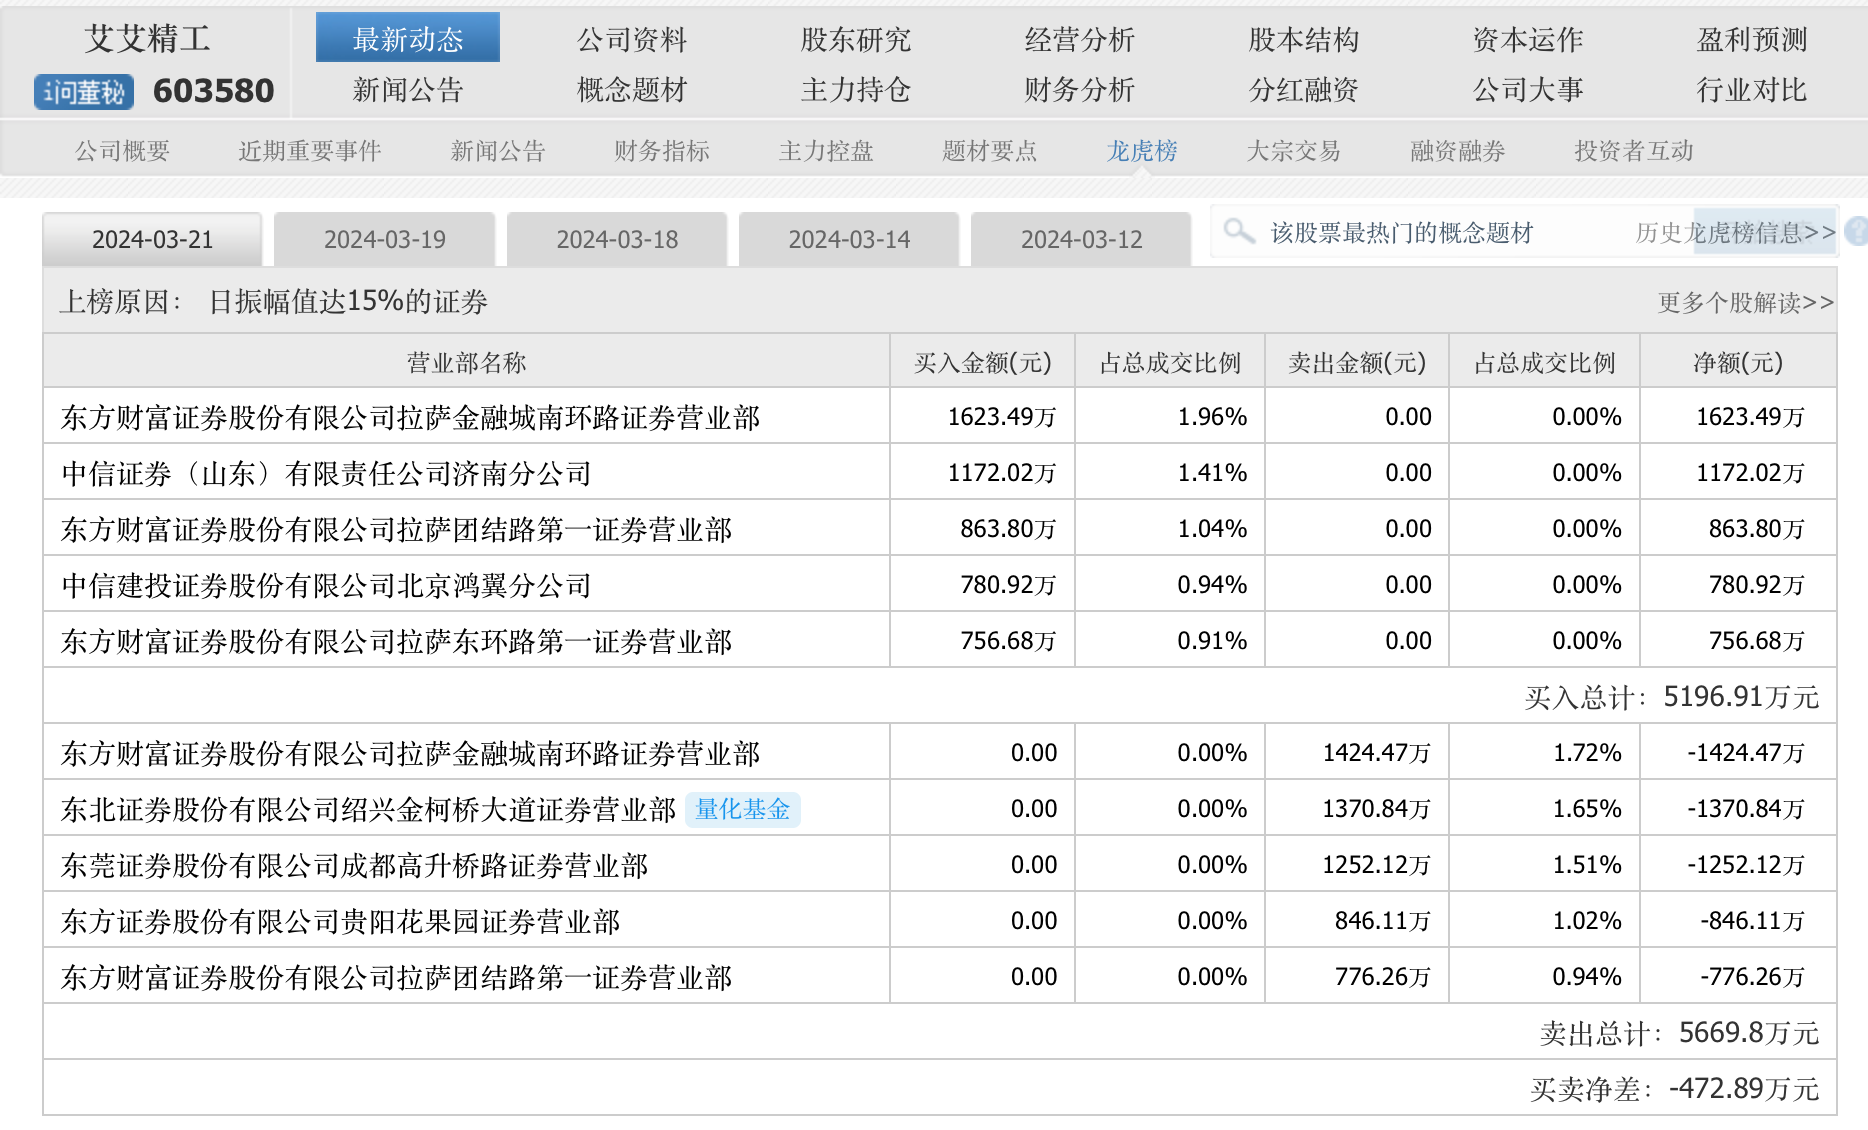Select the 2024-03-21 date tab

click(x=152, y=239)
